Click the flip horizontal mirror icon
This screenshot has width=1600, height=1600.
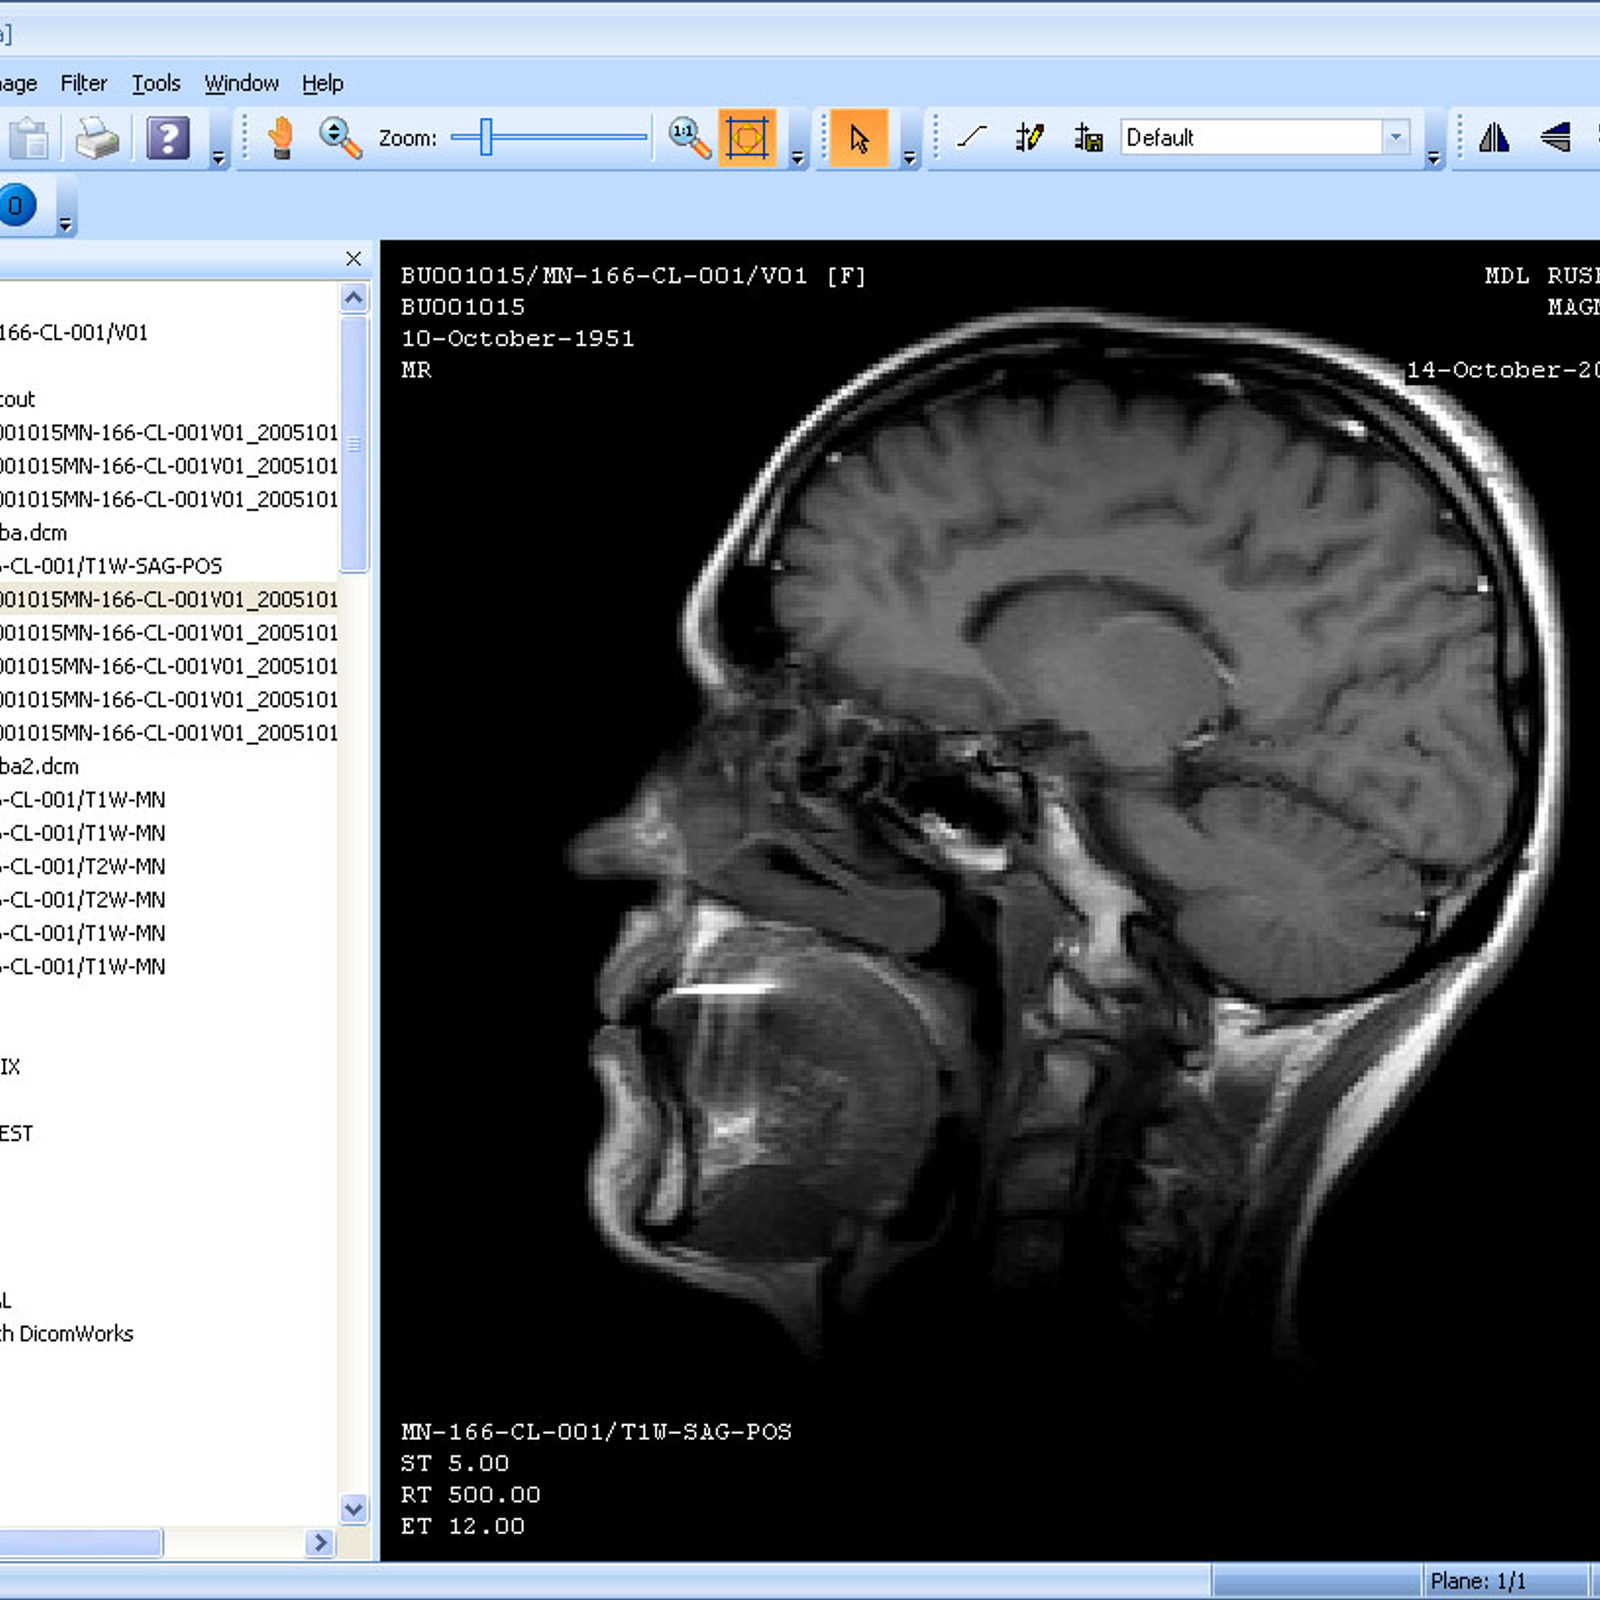tap(1493, 137)
